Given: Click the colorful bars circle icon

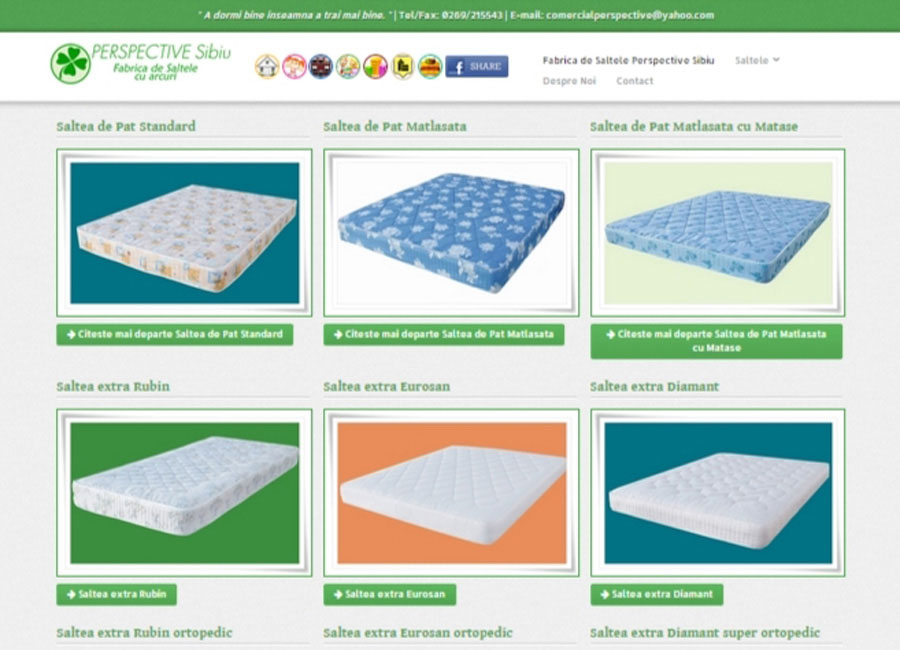Looking at the screenshot, I should 375,67.
